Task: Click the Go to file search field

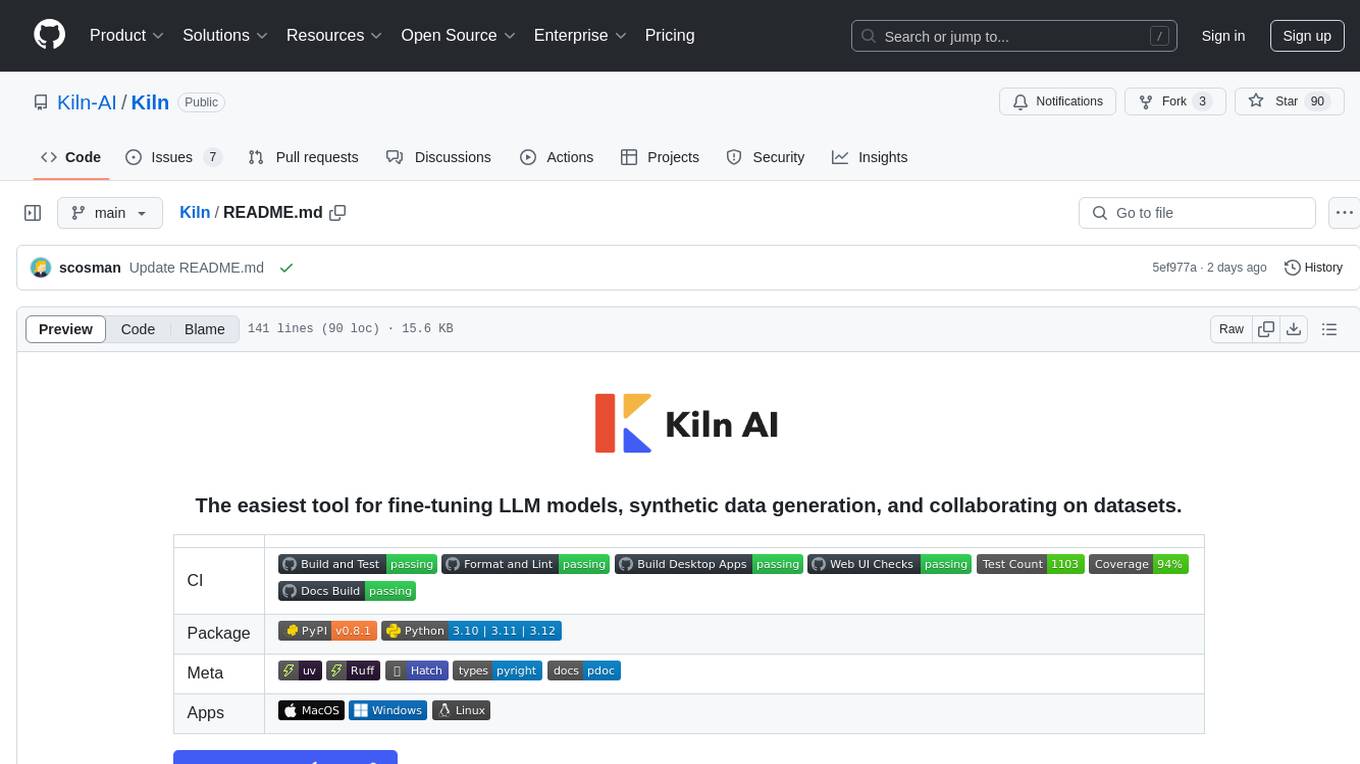Action: pos(1197,213)
